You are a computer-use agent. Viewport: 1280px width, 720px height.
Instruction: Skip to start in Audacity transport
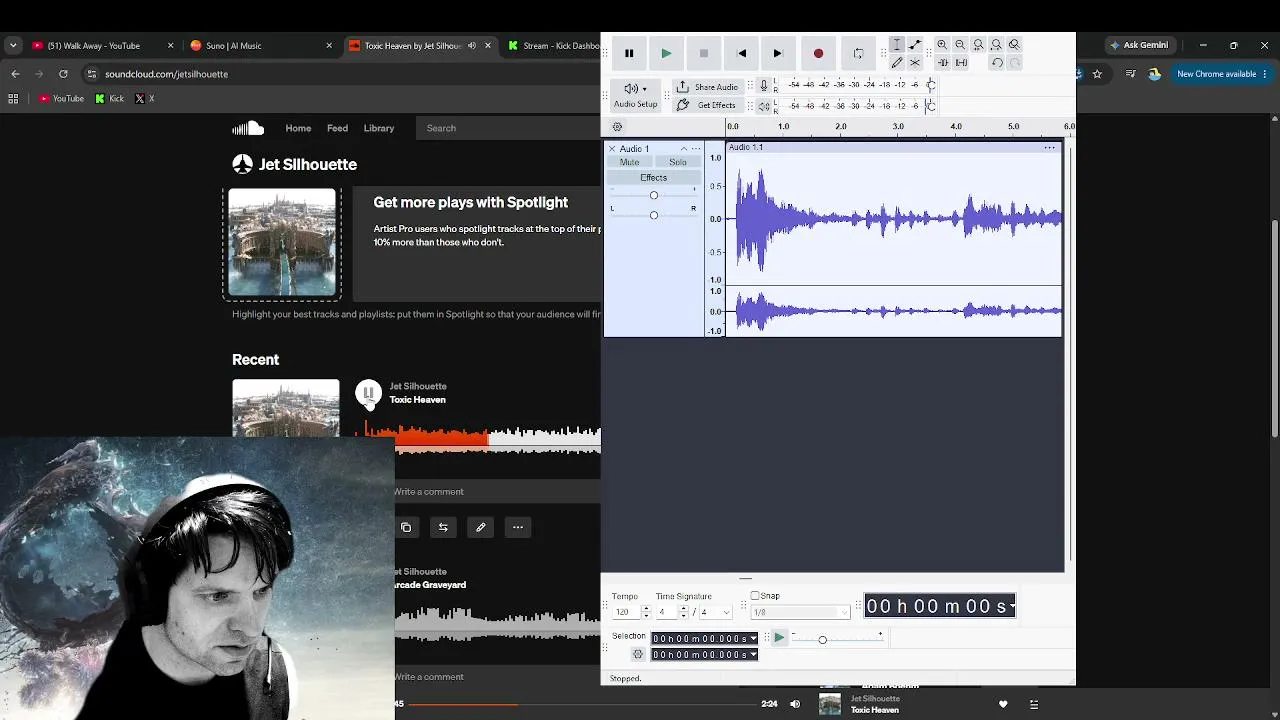pos(741,54)
